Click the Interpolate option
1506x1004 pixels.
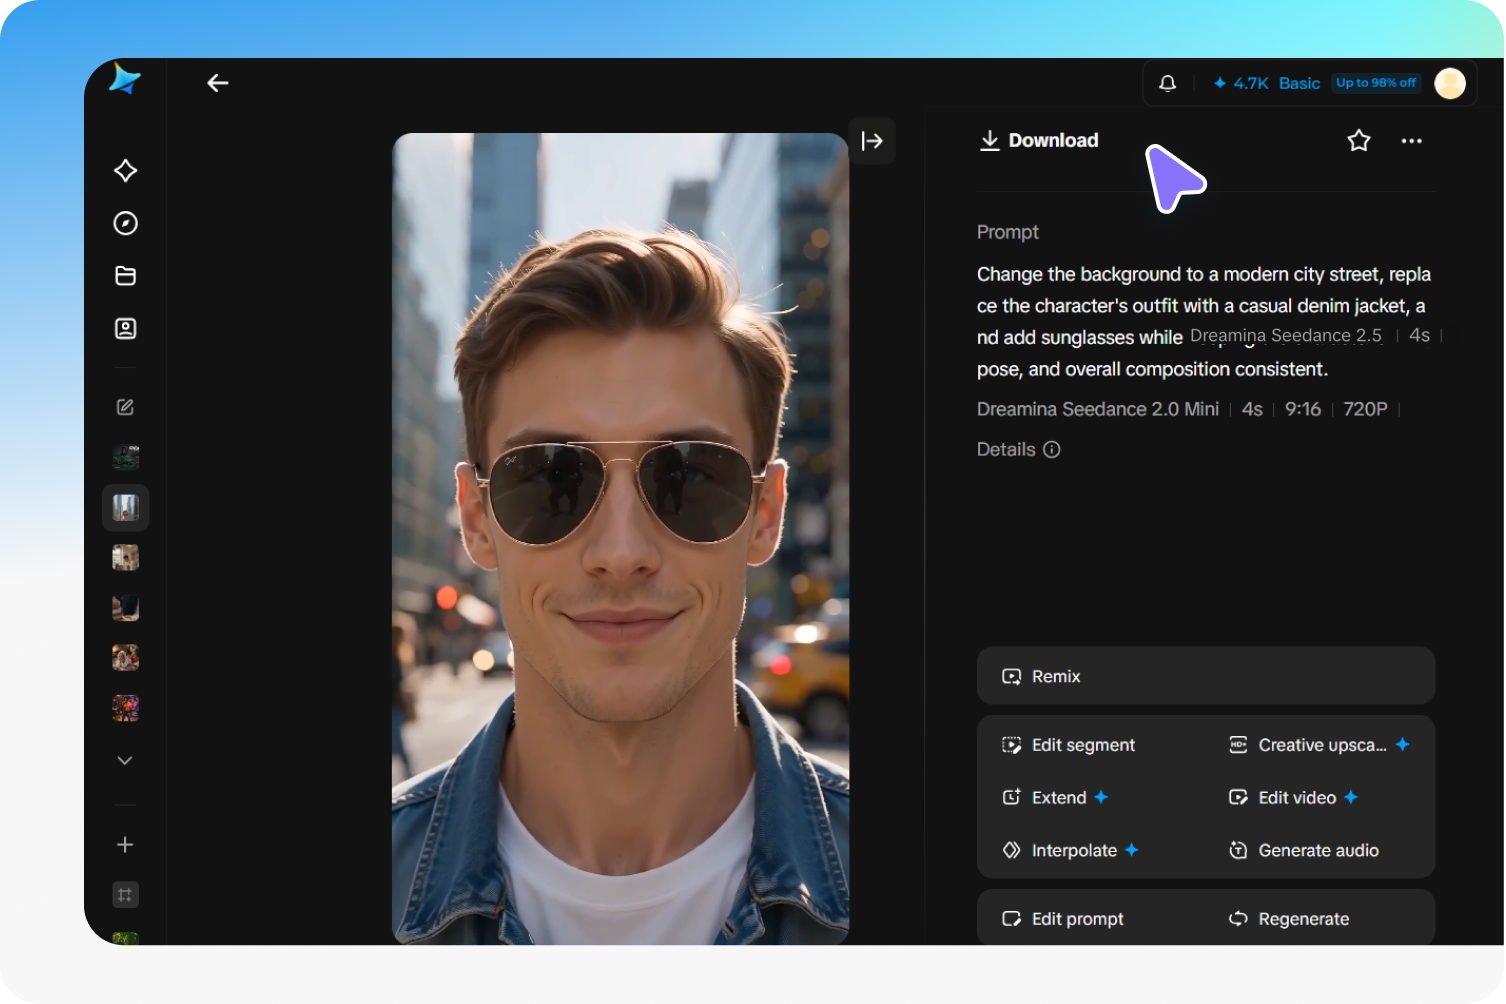pos(1070,851)
